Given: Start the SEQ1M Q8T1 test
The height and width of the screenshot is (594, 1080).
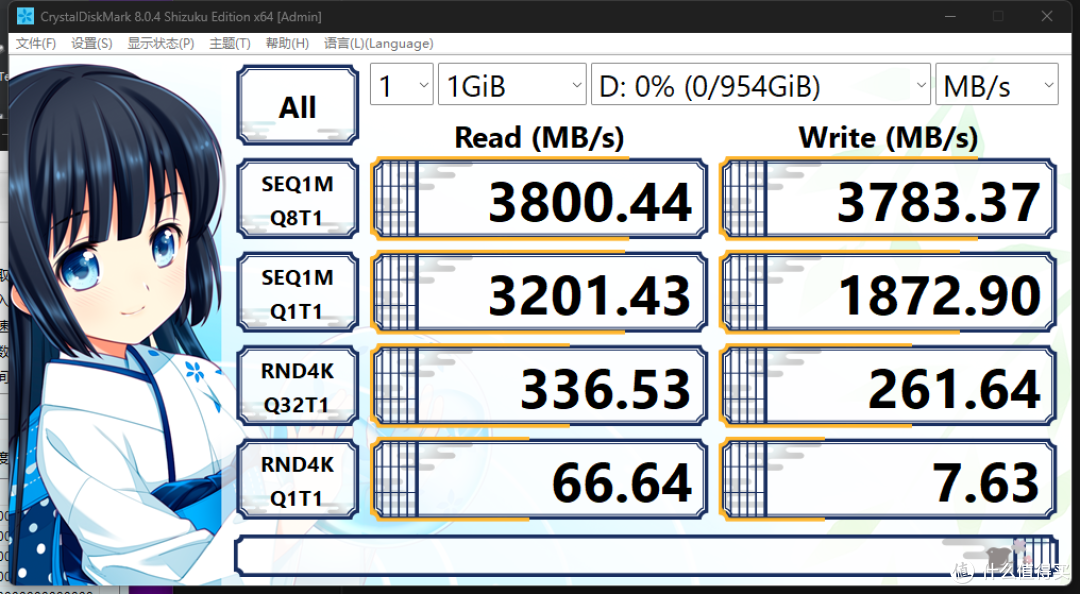Looking at the screenshot, I should 298,199.
